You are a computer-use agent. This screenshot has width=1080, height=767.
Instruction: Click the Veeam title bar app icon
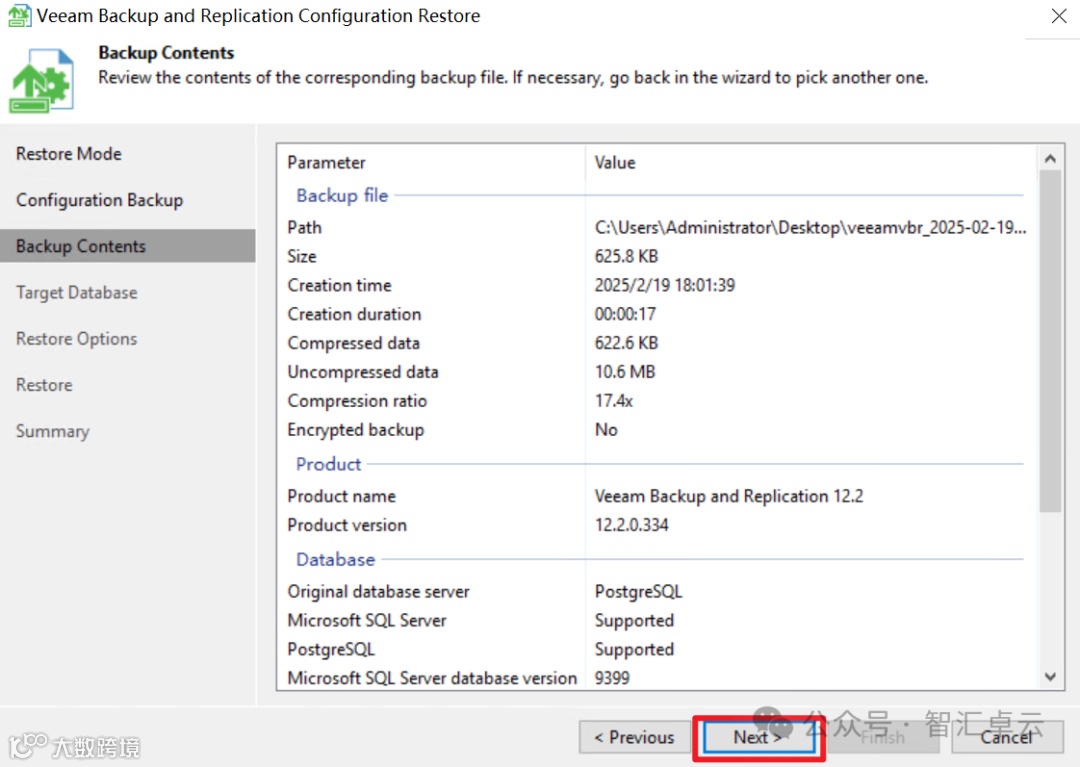click(x=19, y=15)
